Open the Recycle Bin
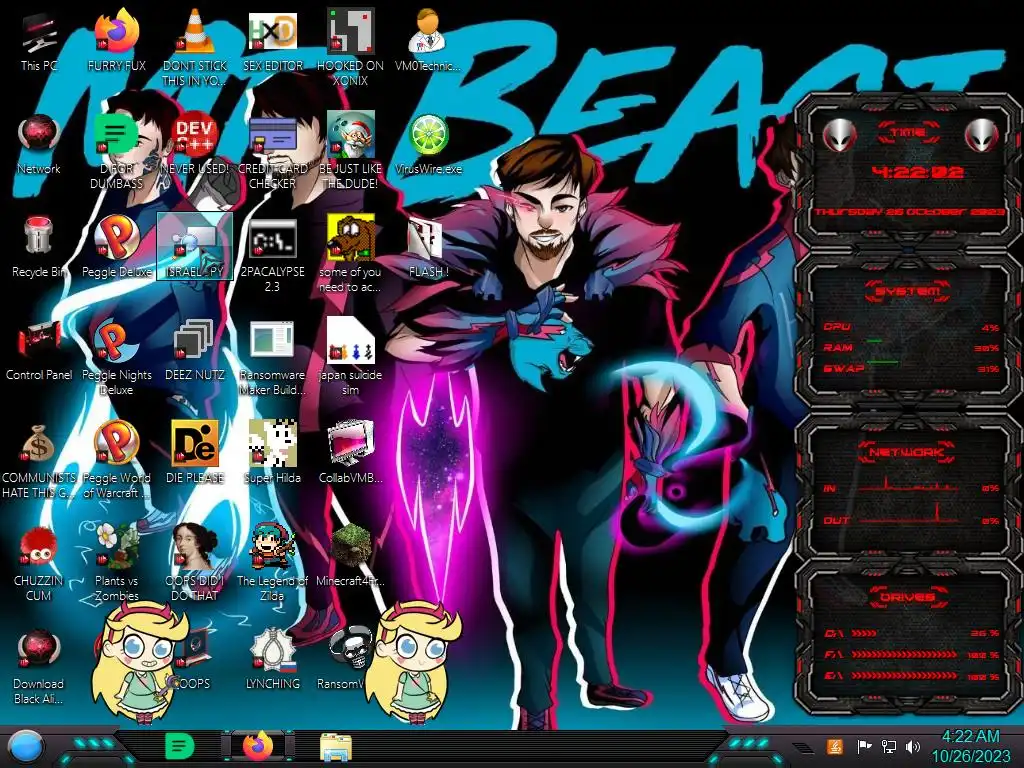This screenshot has height=768, width=1024. pyautogui.click(x=39, y=247)
